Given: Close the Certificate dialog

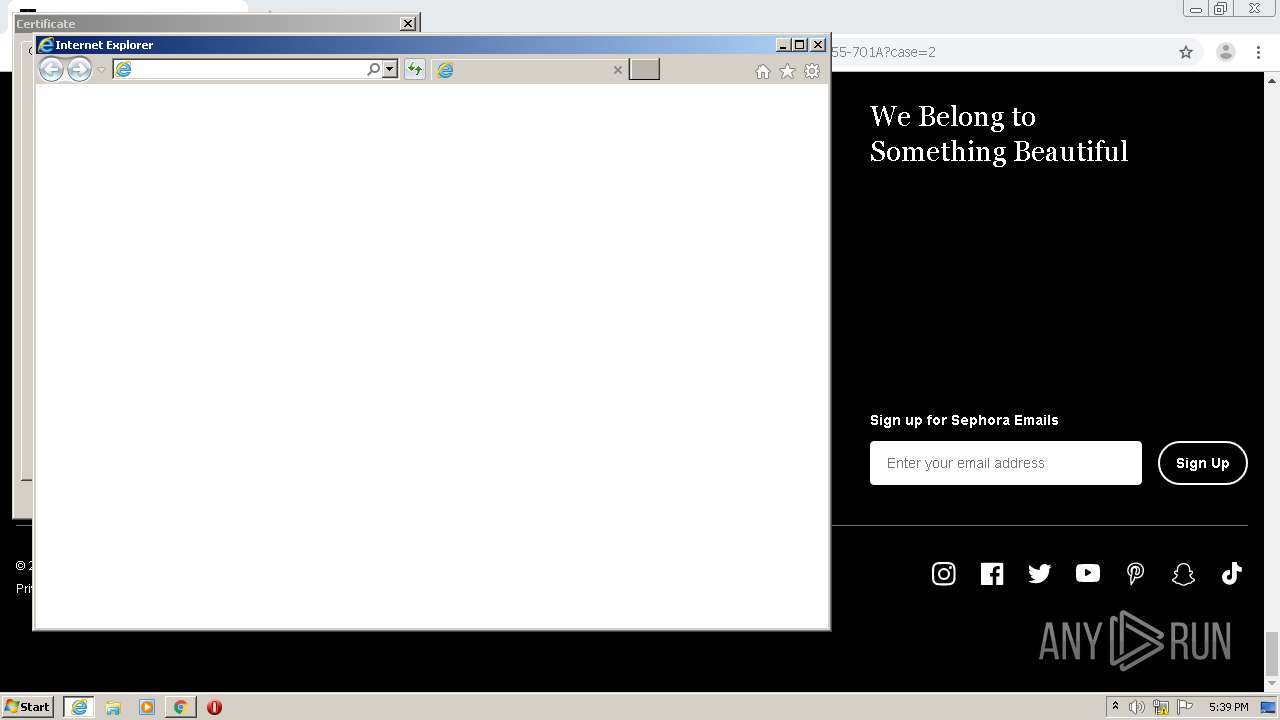Looking at the screenshot, I should coord(408,23).
